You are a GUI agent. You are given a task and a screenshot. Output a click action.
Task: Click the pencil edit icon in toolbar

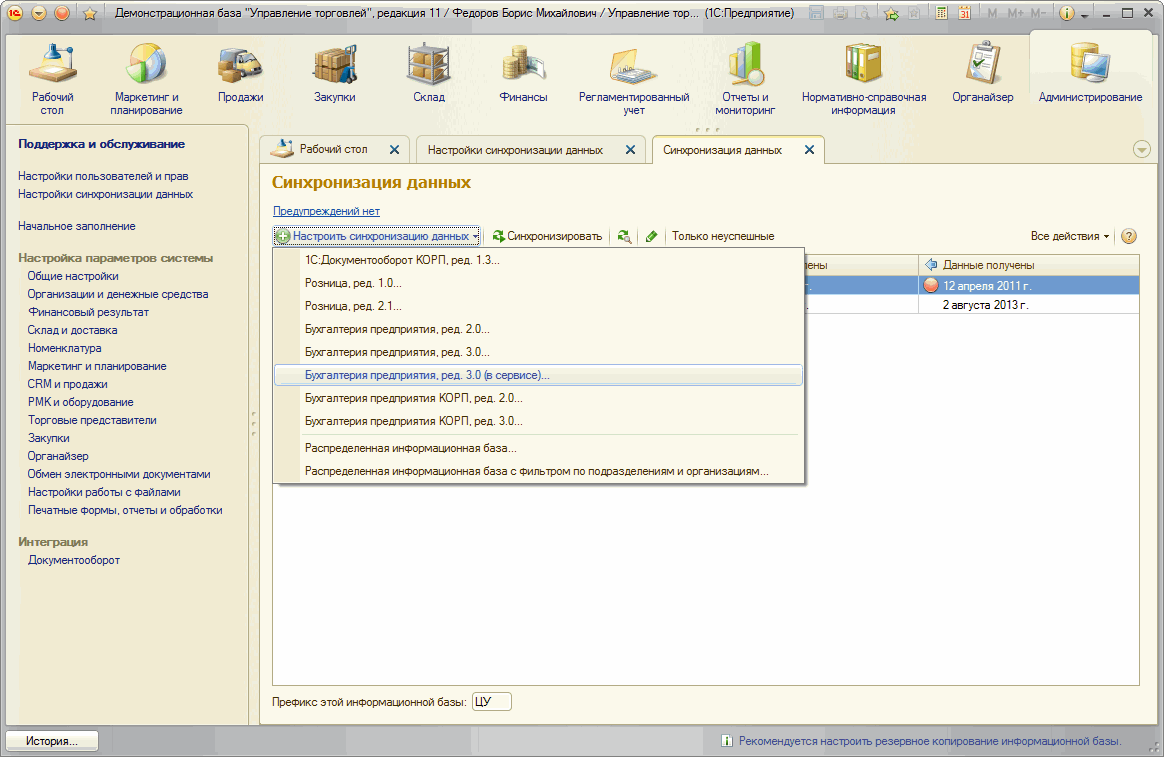click(x=651, y=237)
